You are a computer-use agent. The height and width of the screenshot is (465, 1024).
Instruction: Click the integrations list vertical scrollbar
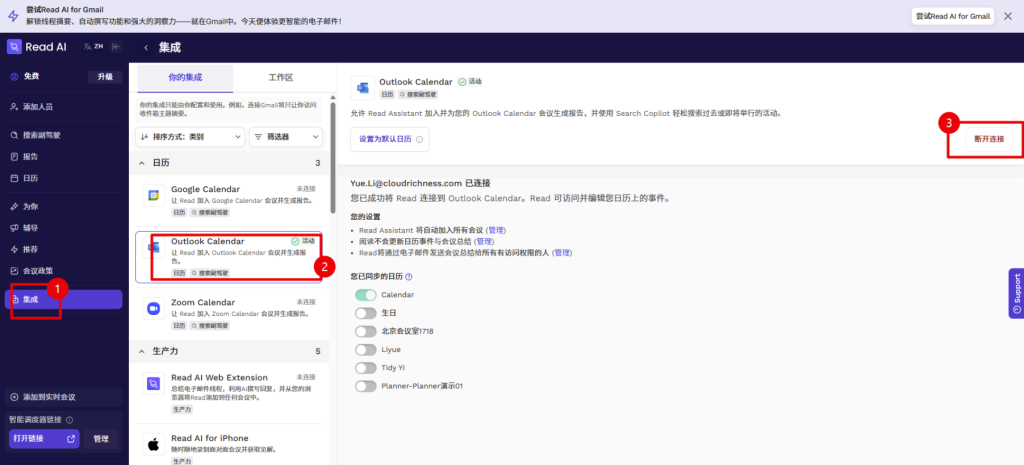pos(332,160)
